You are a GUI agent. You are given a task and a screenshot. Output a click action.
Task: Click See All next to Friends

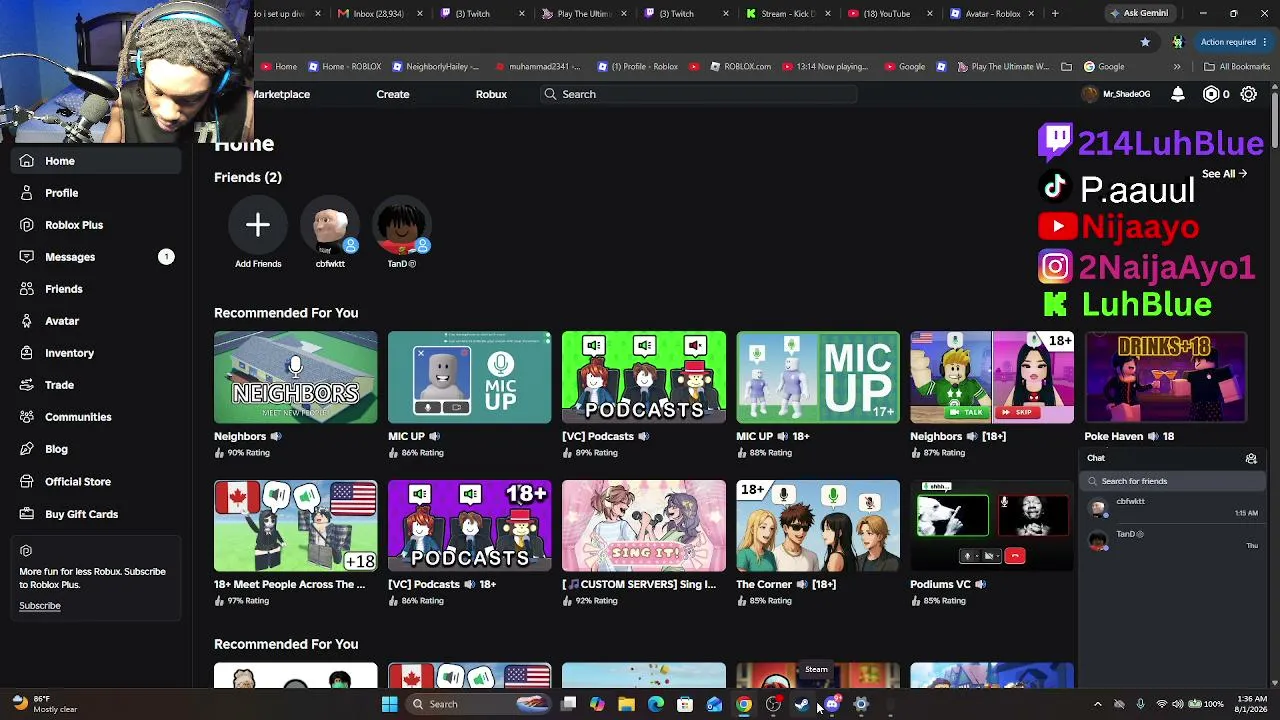point(1224,174)
